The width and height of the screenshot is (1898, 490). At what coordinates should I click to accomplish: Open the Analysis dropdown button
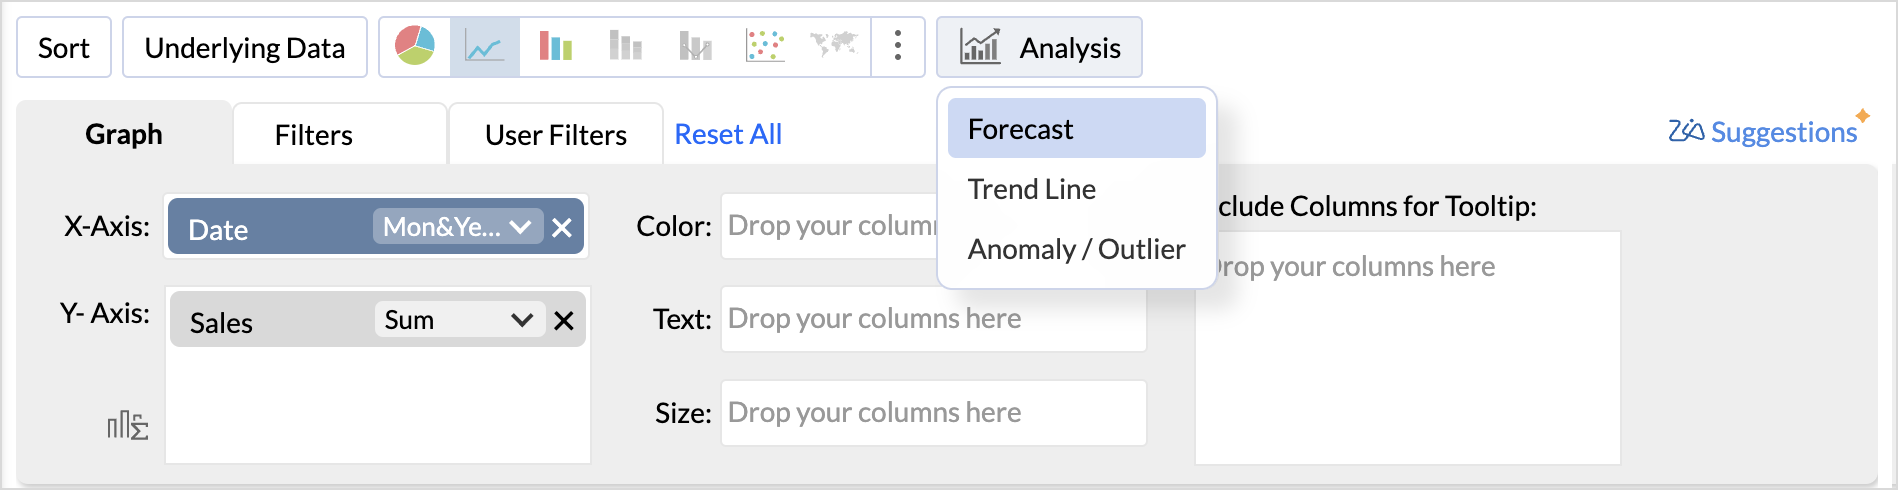[1039, 47]
